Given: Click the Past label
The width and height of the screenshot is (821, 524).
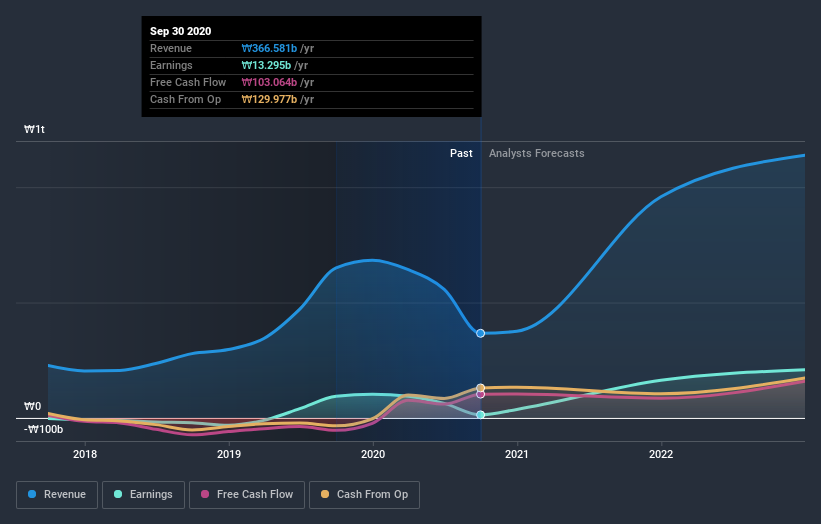Looking at the screenshot, I should click(x=461, y=153).
